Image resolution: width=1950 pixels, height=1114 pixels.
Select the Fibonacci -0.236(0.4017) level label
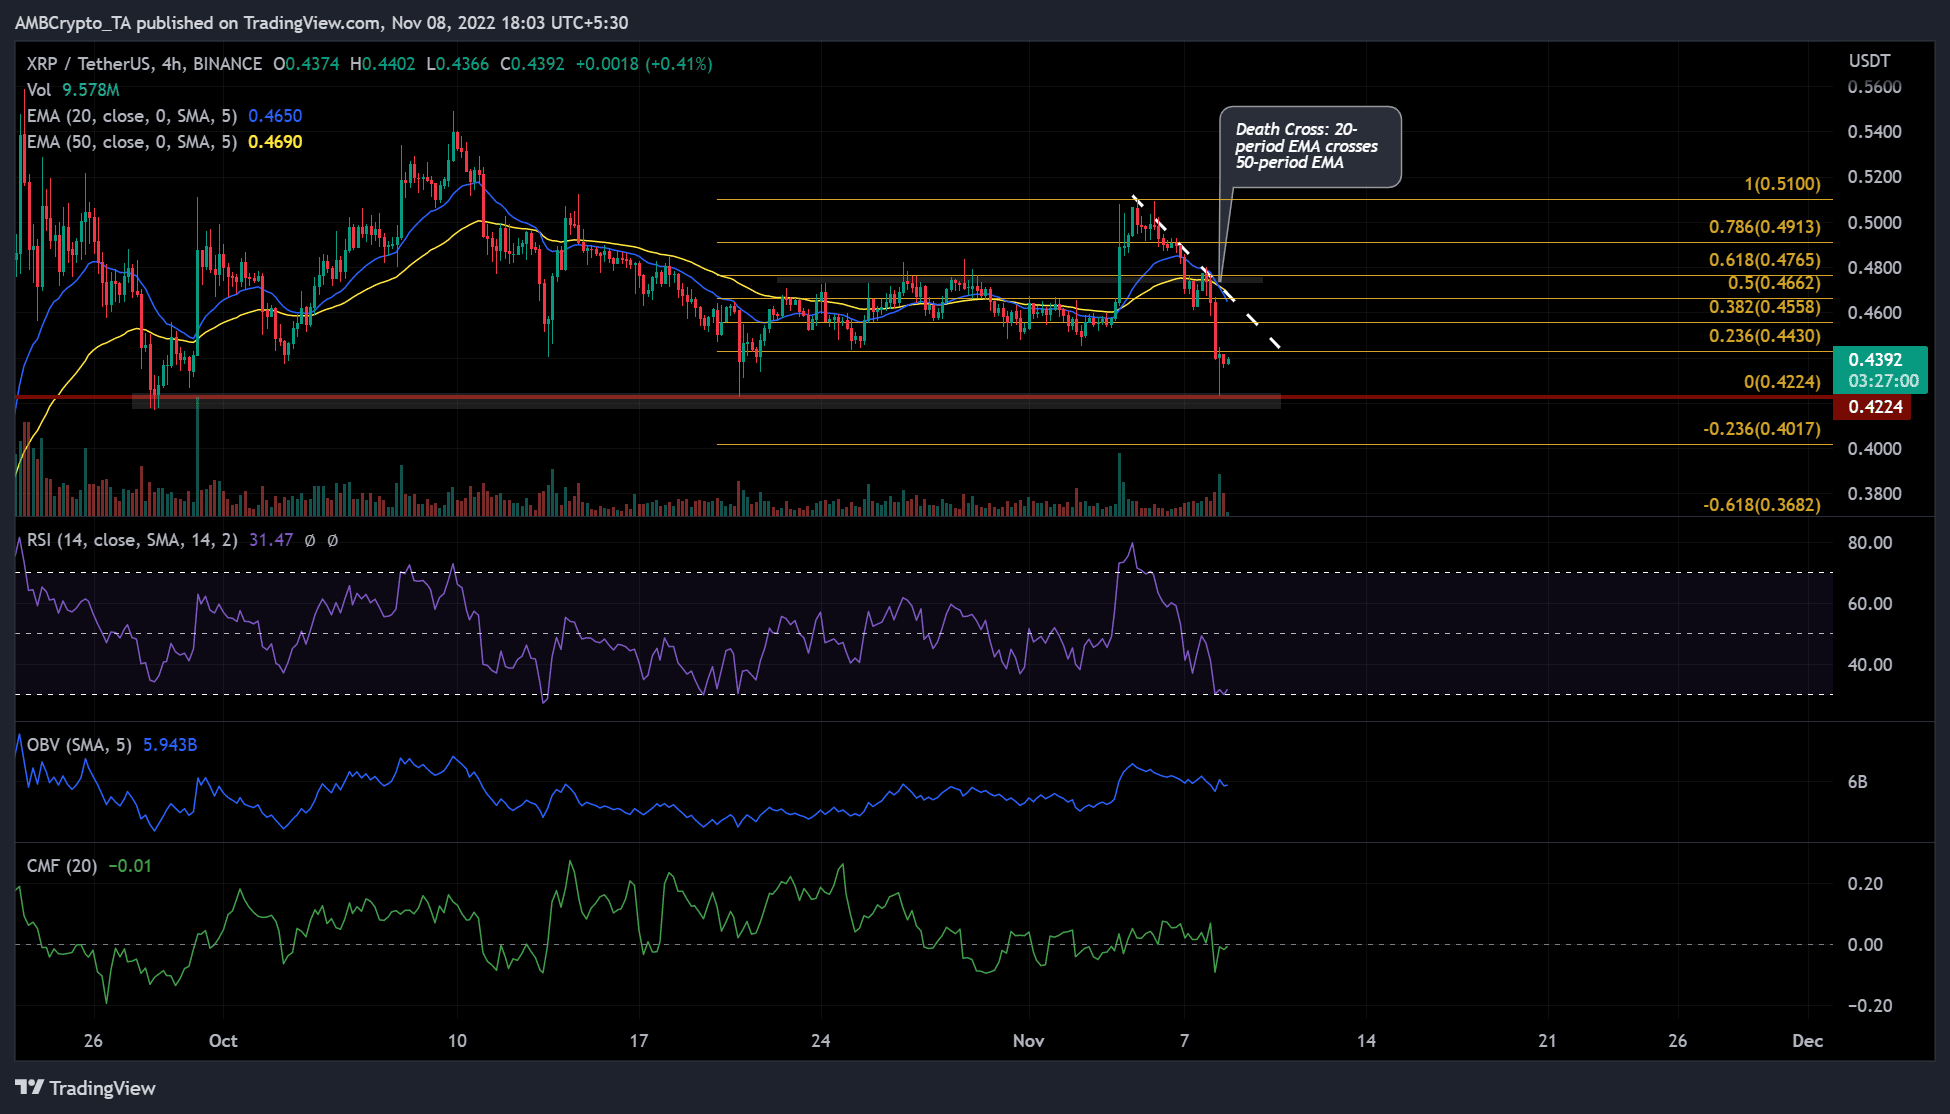(1761, 429)
